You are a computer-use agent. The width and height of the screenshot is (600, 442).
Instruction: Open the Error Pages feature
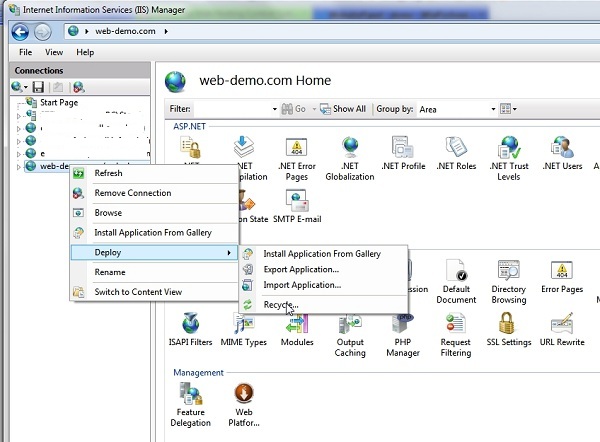tap(562, 277)
